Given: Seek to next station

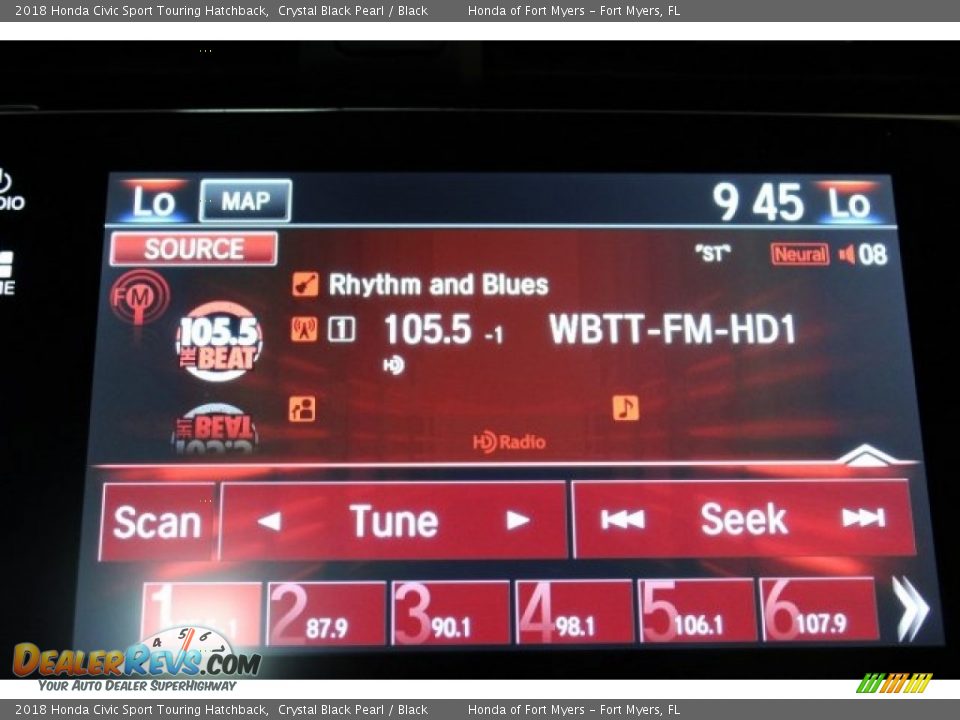Looking at the screenshot, I should [863, 518].
